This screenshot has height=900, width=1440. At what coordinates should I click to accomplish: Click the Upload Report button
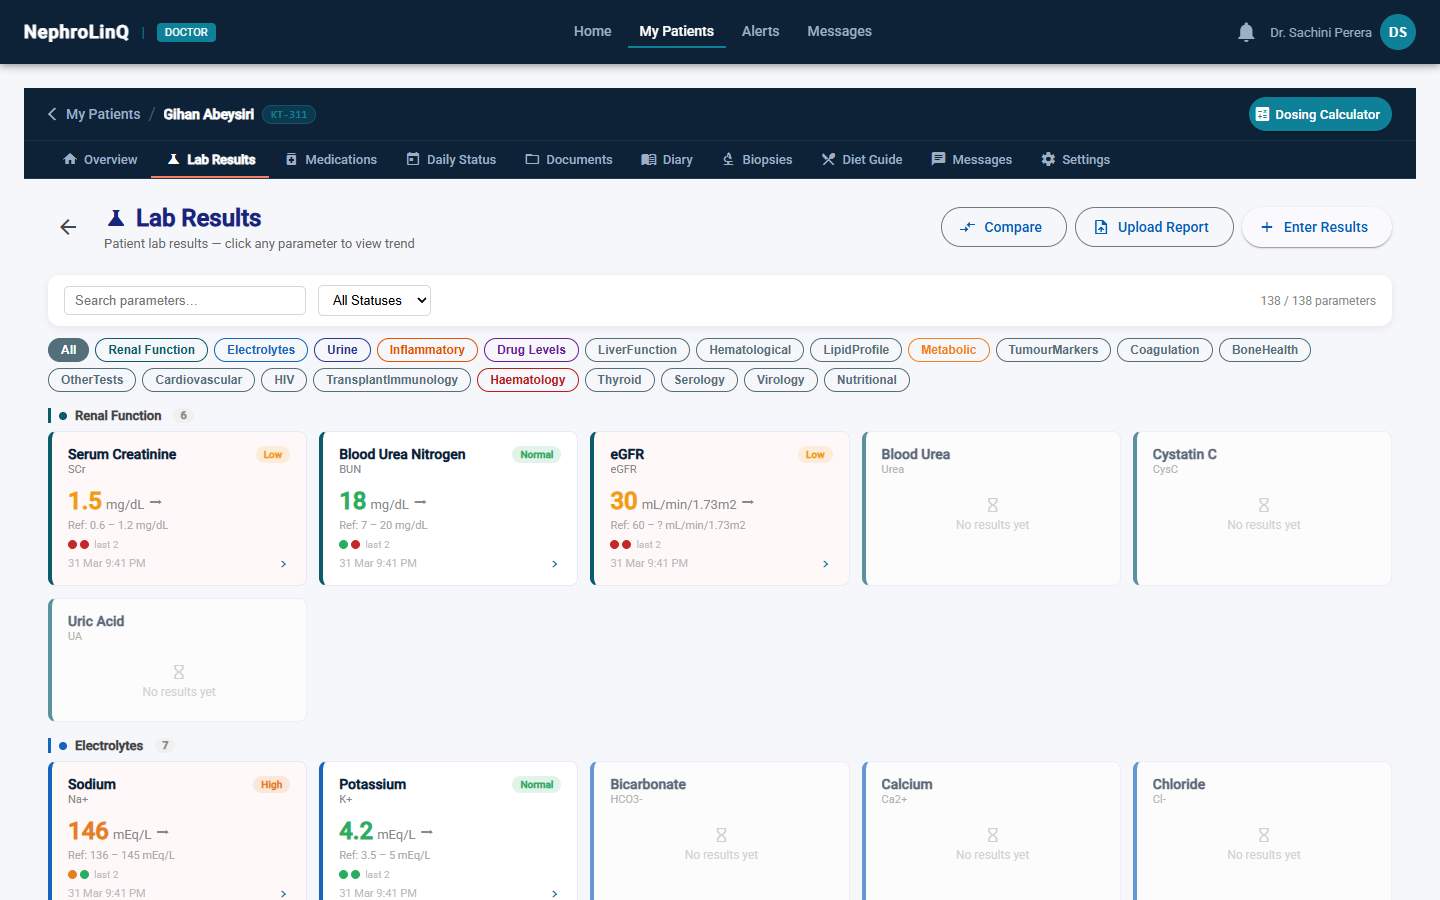pyautogui.click(x=1153, y=227)
